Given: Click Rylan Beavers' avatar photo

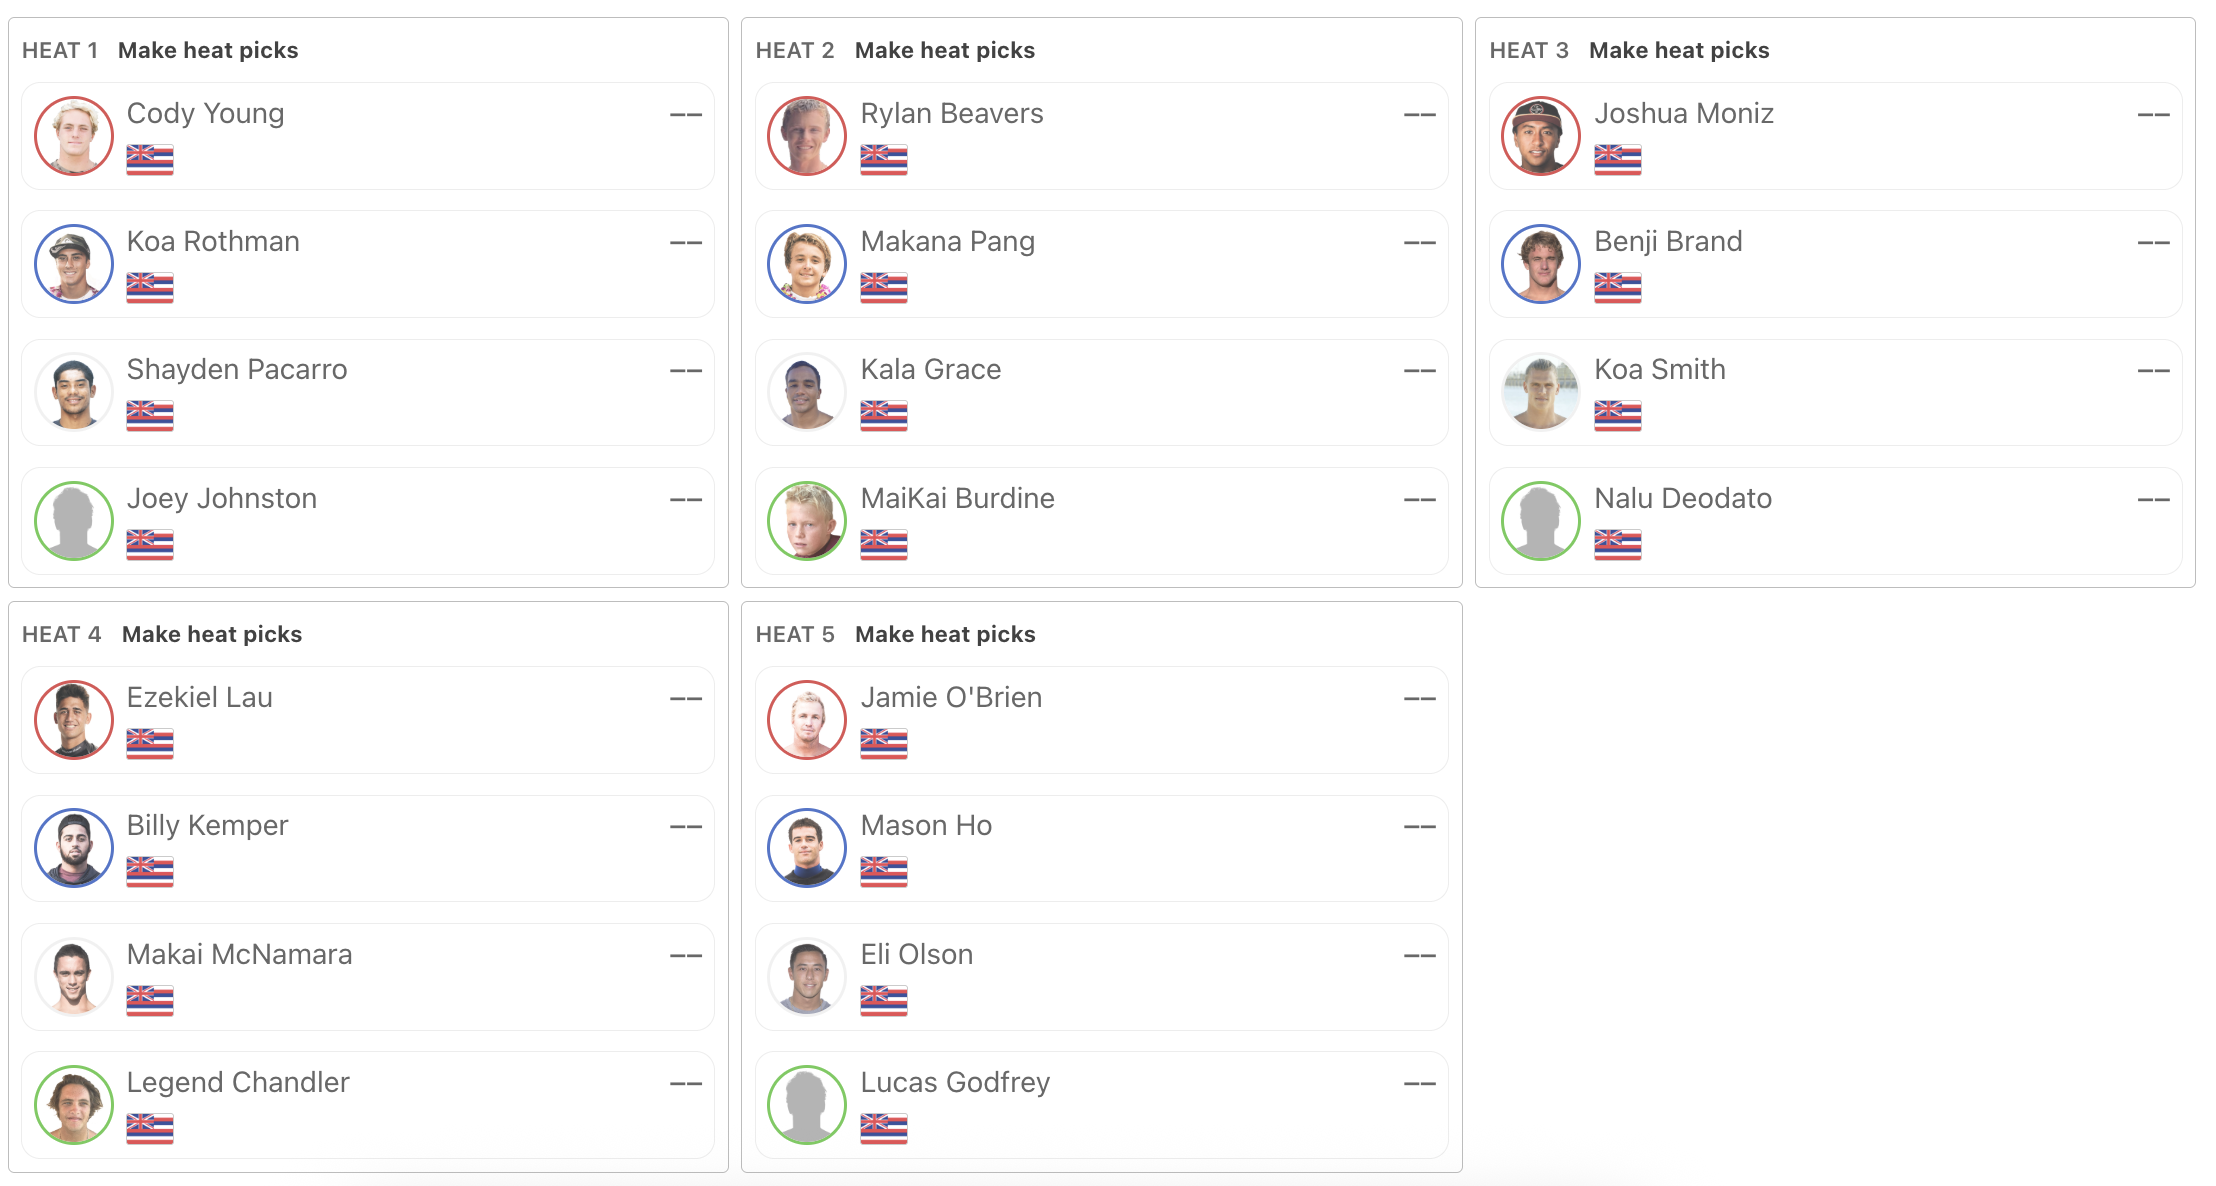Looking at the screenshot, I should (x=807, y=136).
